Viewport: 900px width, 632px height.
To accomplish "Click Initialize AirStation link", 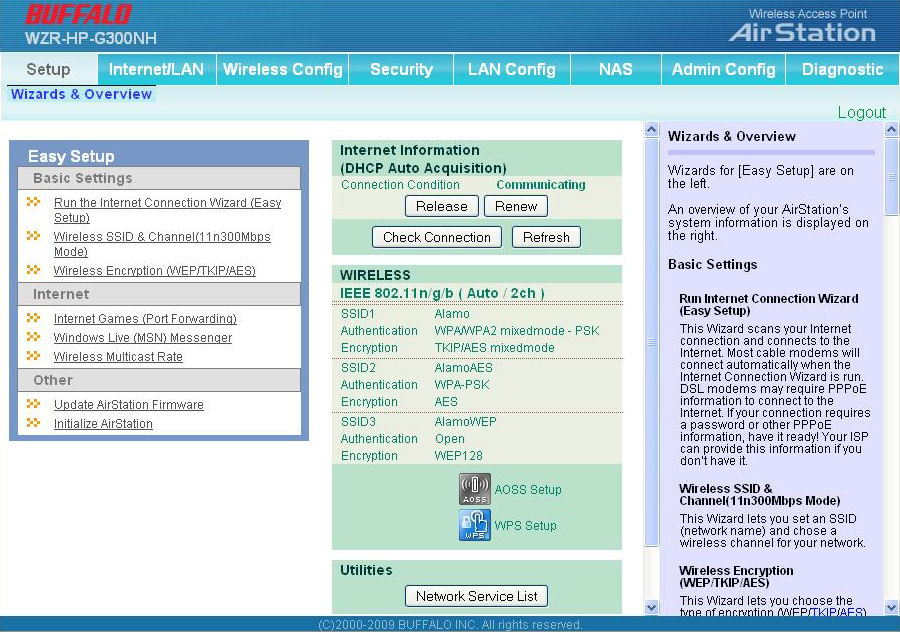I will click(x=103, y=424).
